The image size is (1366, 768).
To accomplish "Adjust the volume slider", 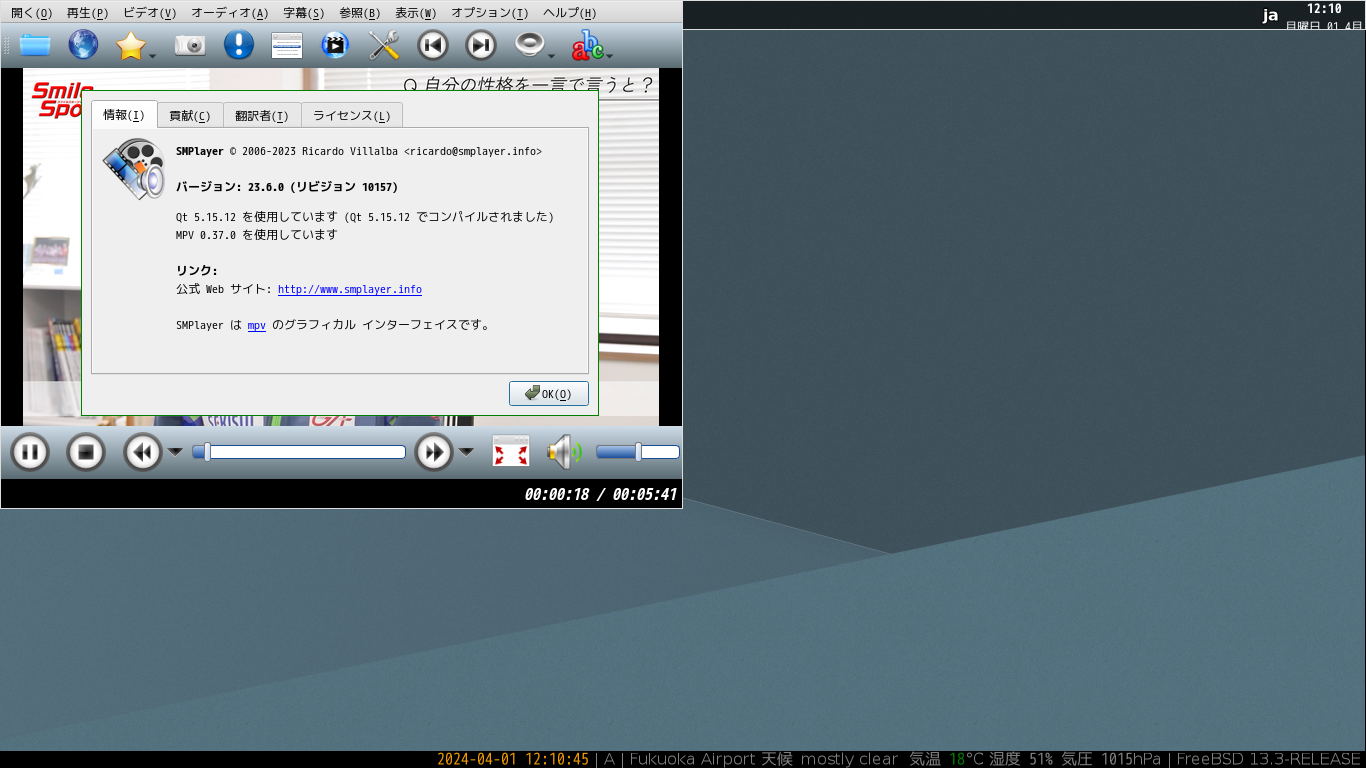I will (638, 452).
